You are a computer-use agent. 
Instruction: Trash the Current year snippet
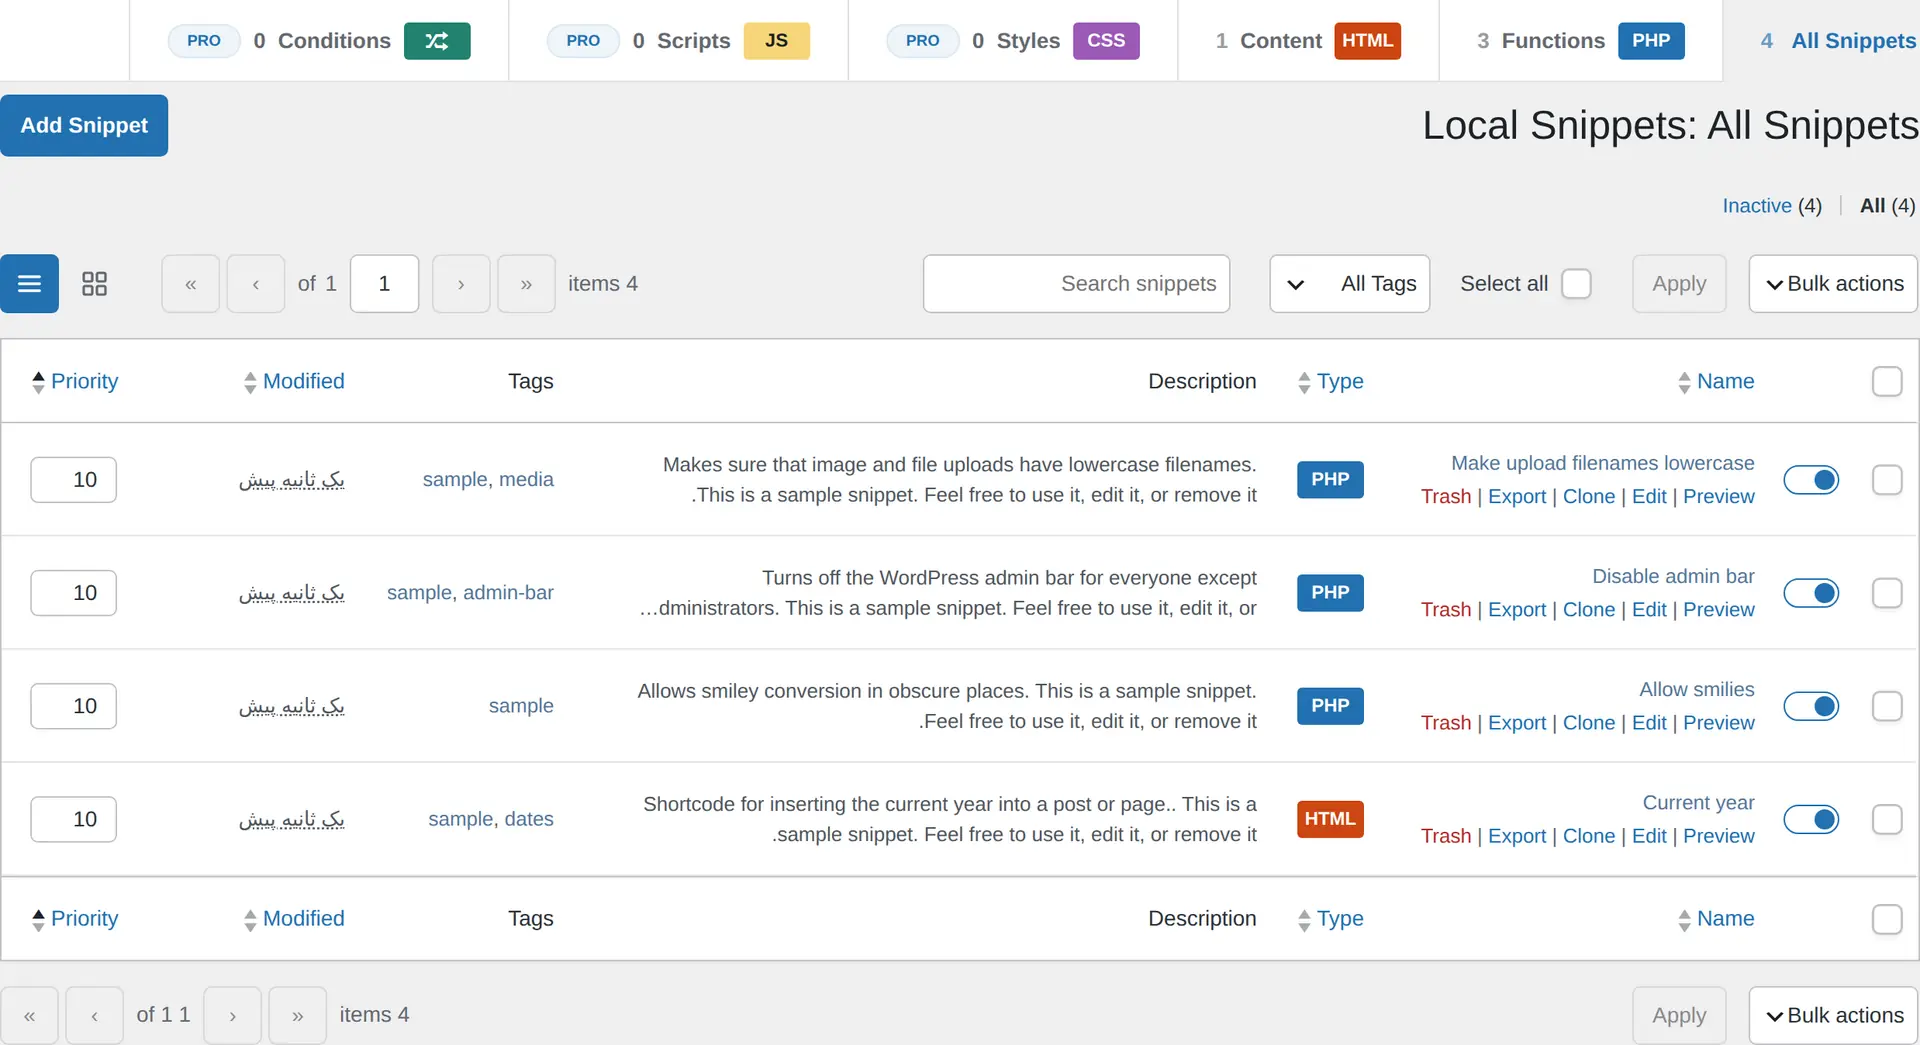pyautogui.click(x=1446, y=836)
